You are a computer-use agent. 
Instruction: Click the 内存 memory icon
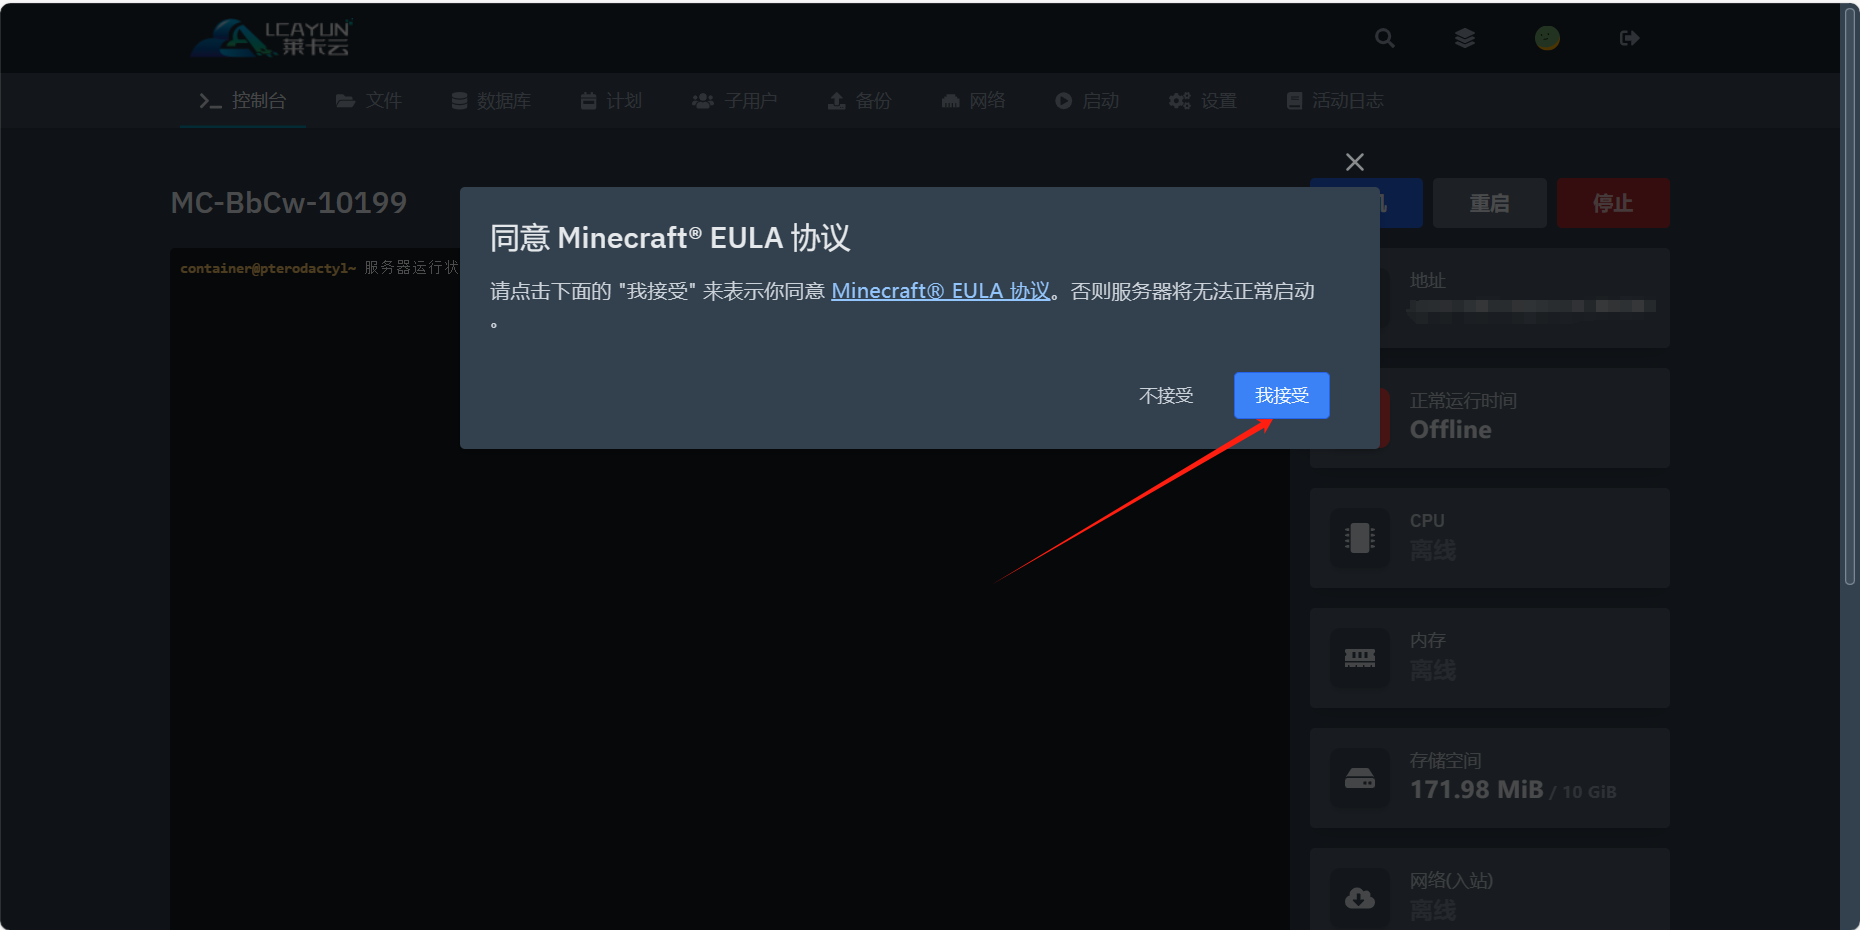click(1360, 658)
